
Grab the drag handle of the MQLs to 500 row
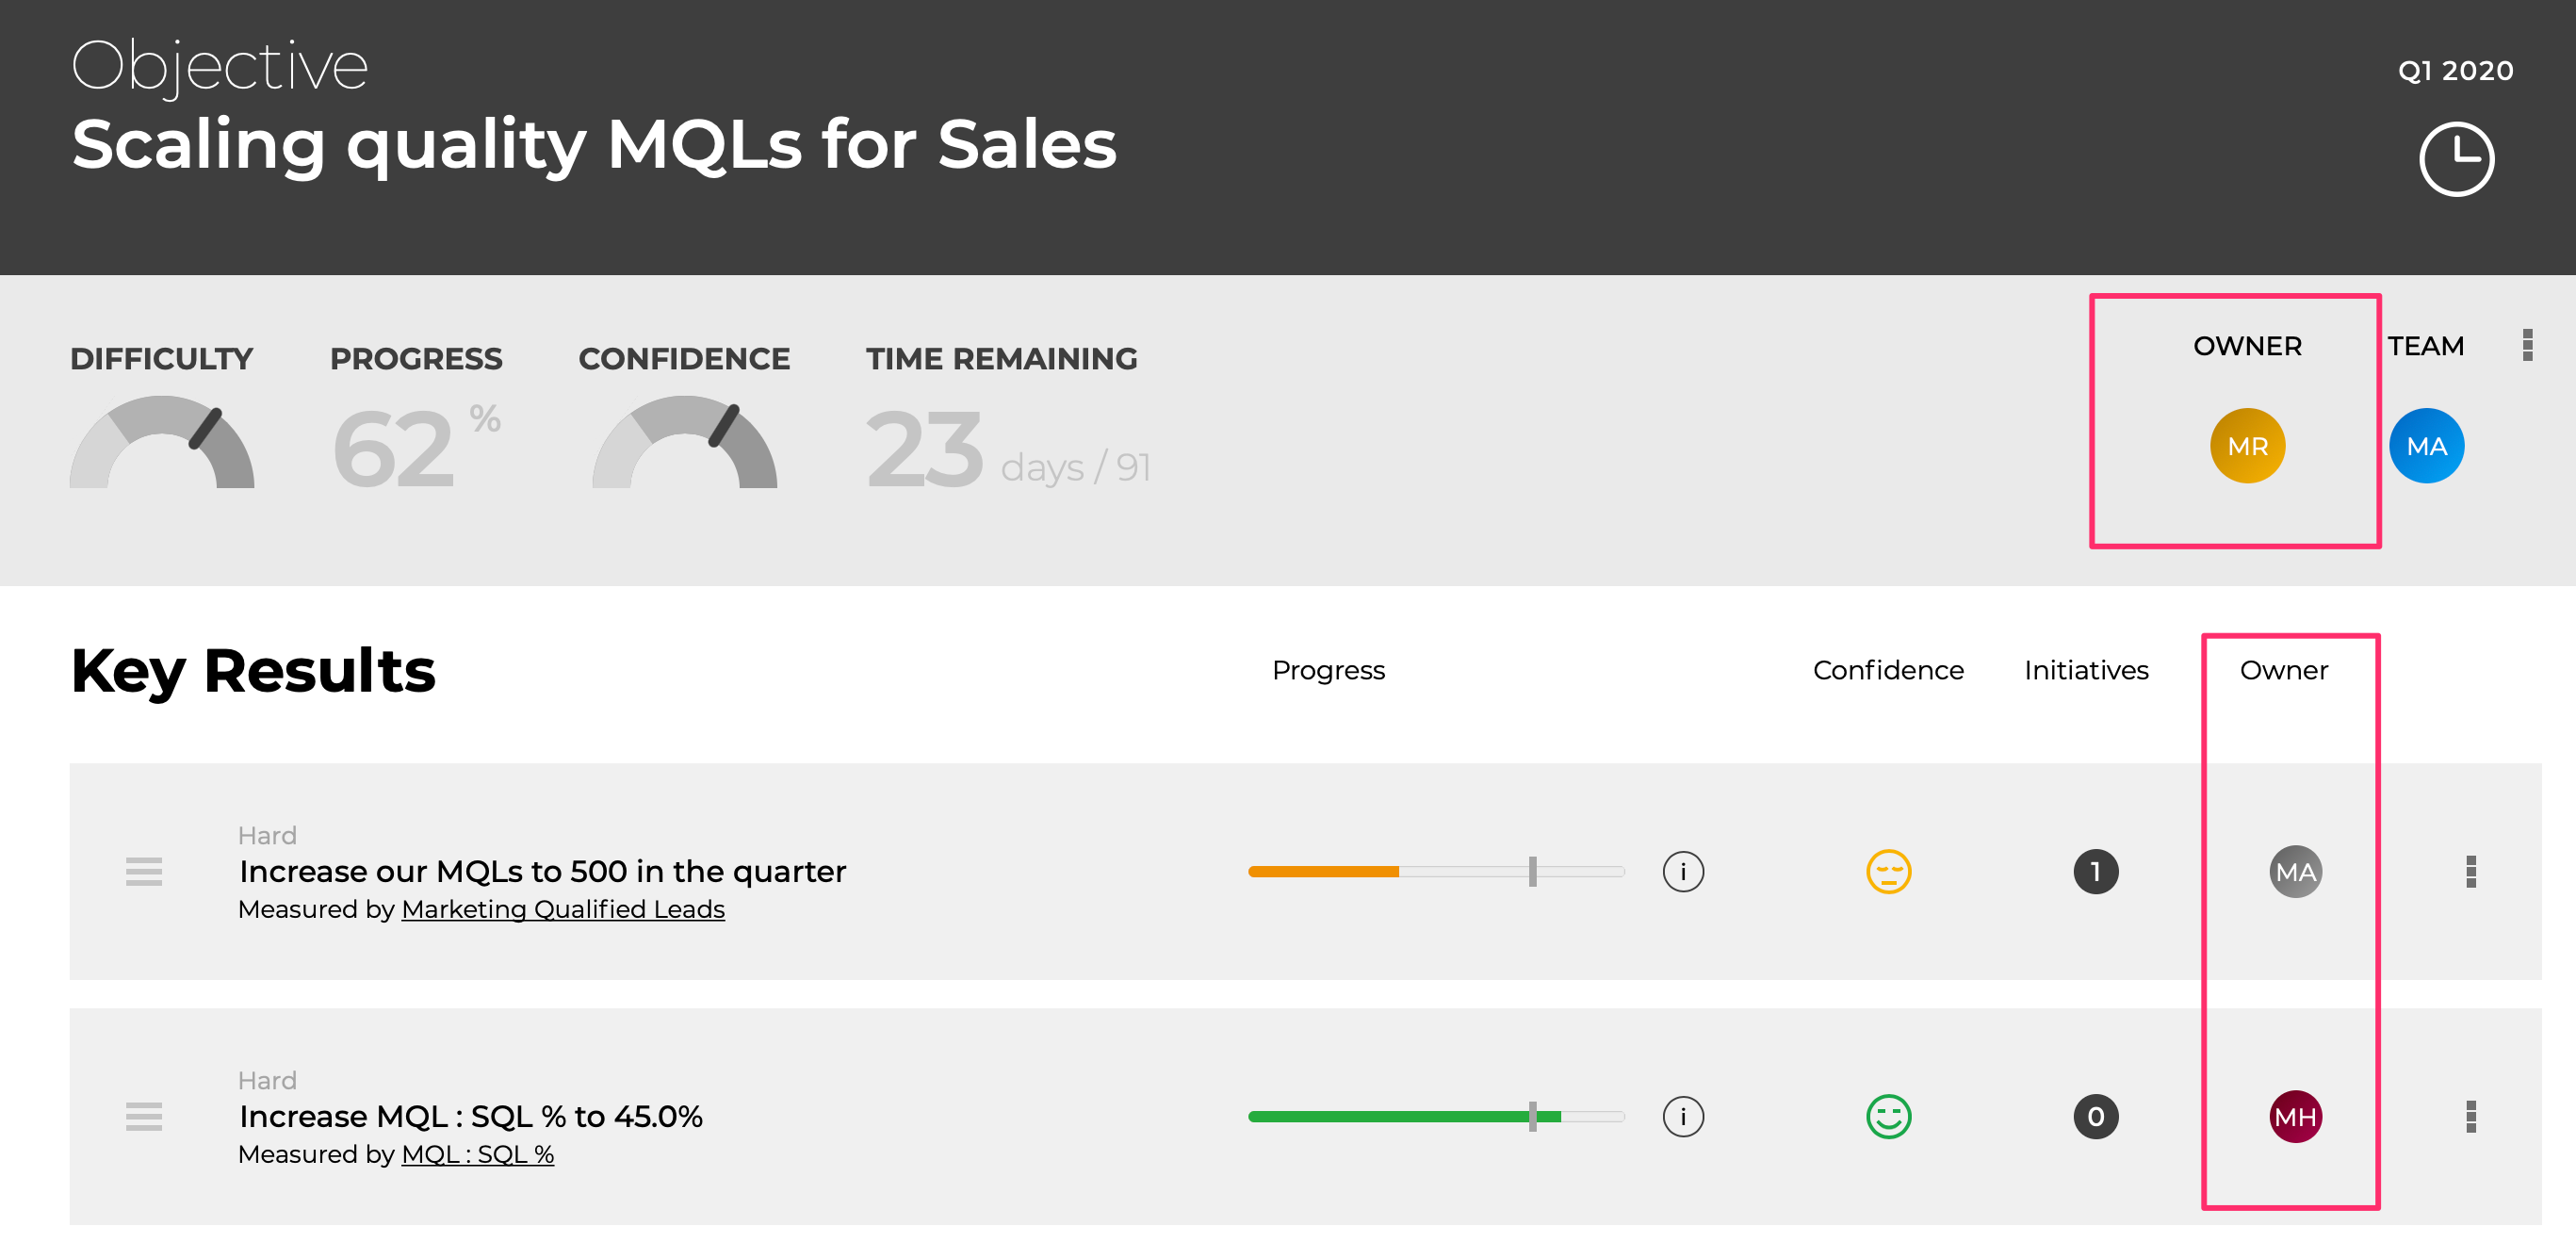(144, 872)
